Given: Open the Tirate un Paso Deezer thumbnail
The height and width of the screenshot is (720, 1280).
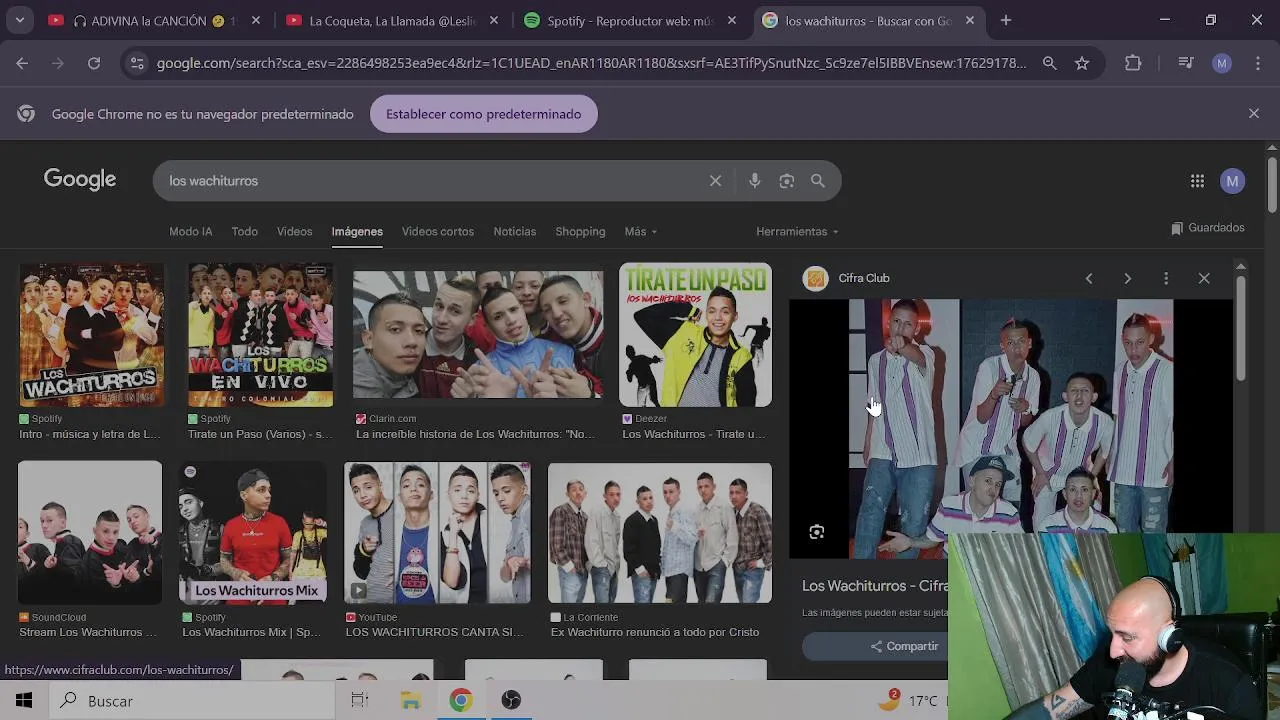Looking at the screenshot, I should (x=695, y=334).
